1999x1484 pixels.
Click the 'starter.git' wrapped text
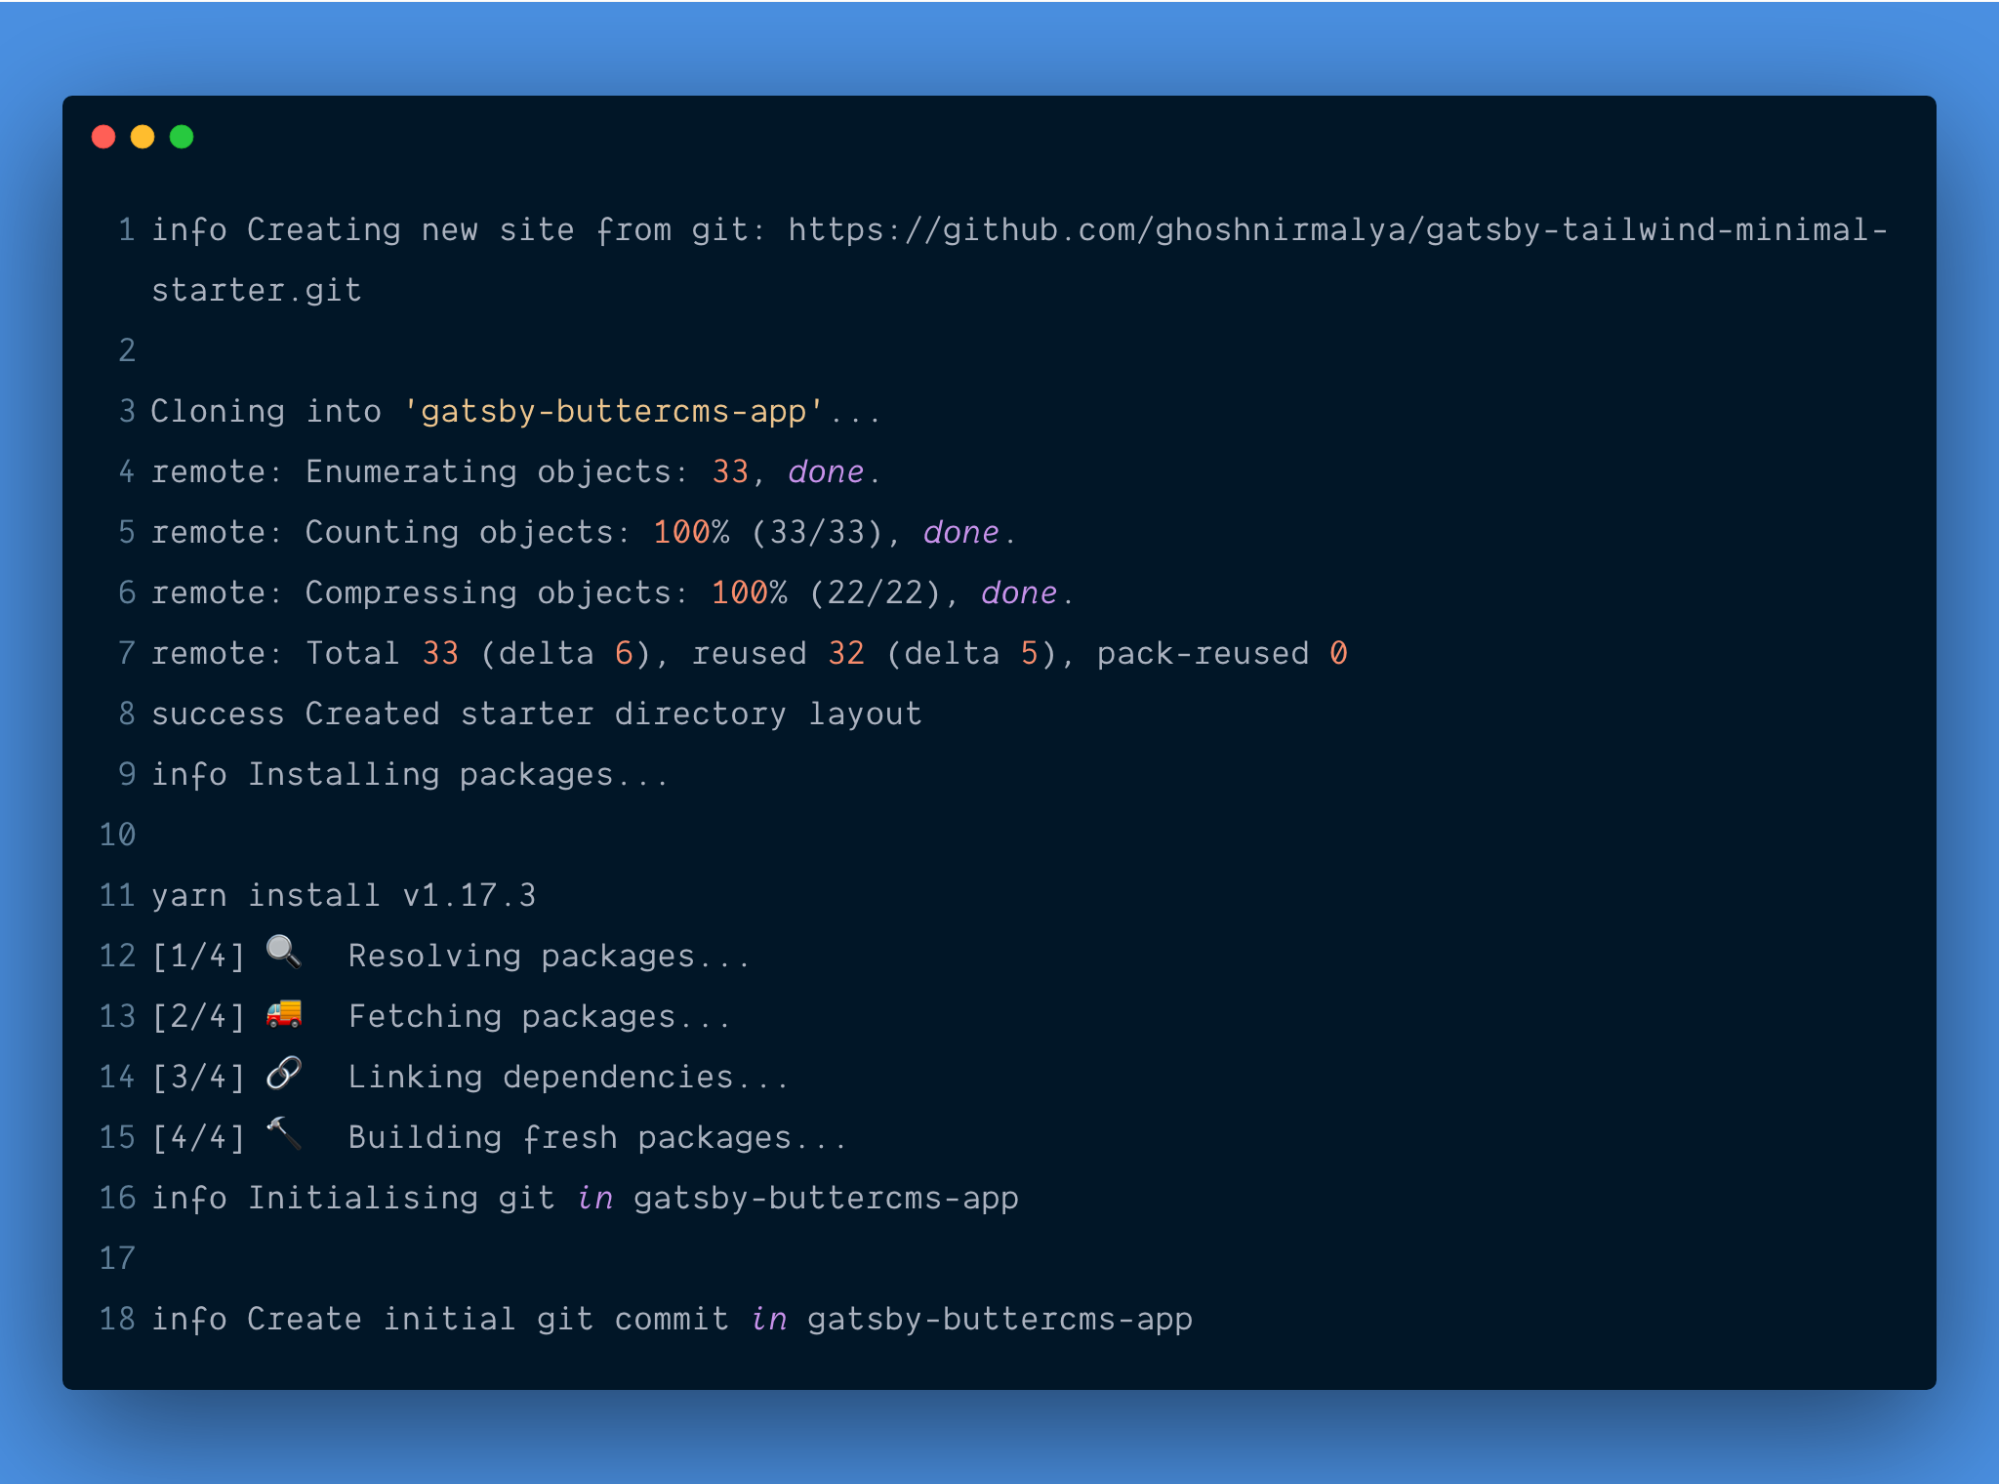(256, 290)
